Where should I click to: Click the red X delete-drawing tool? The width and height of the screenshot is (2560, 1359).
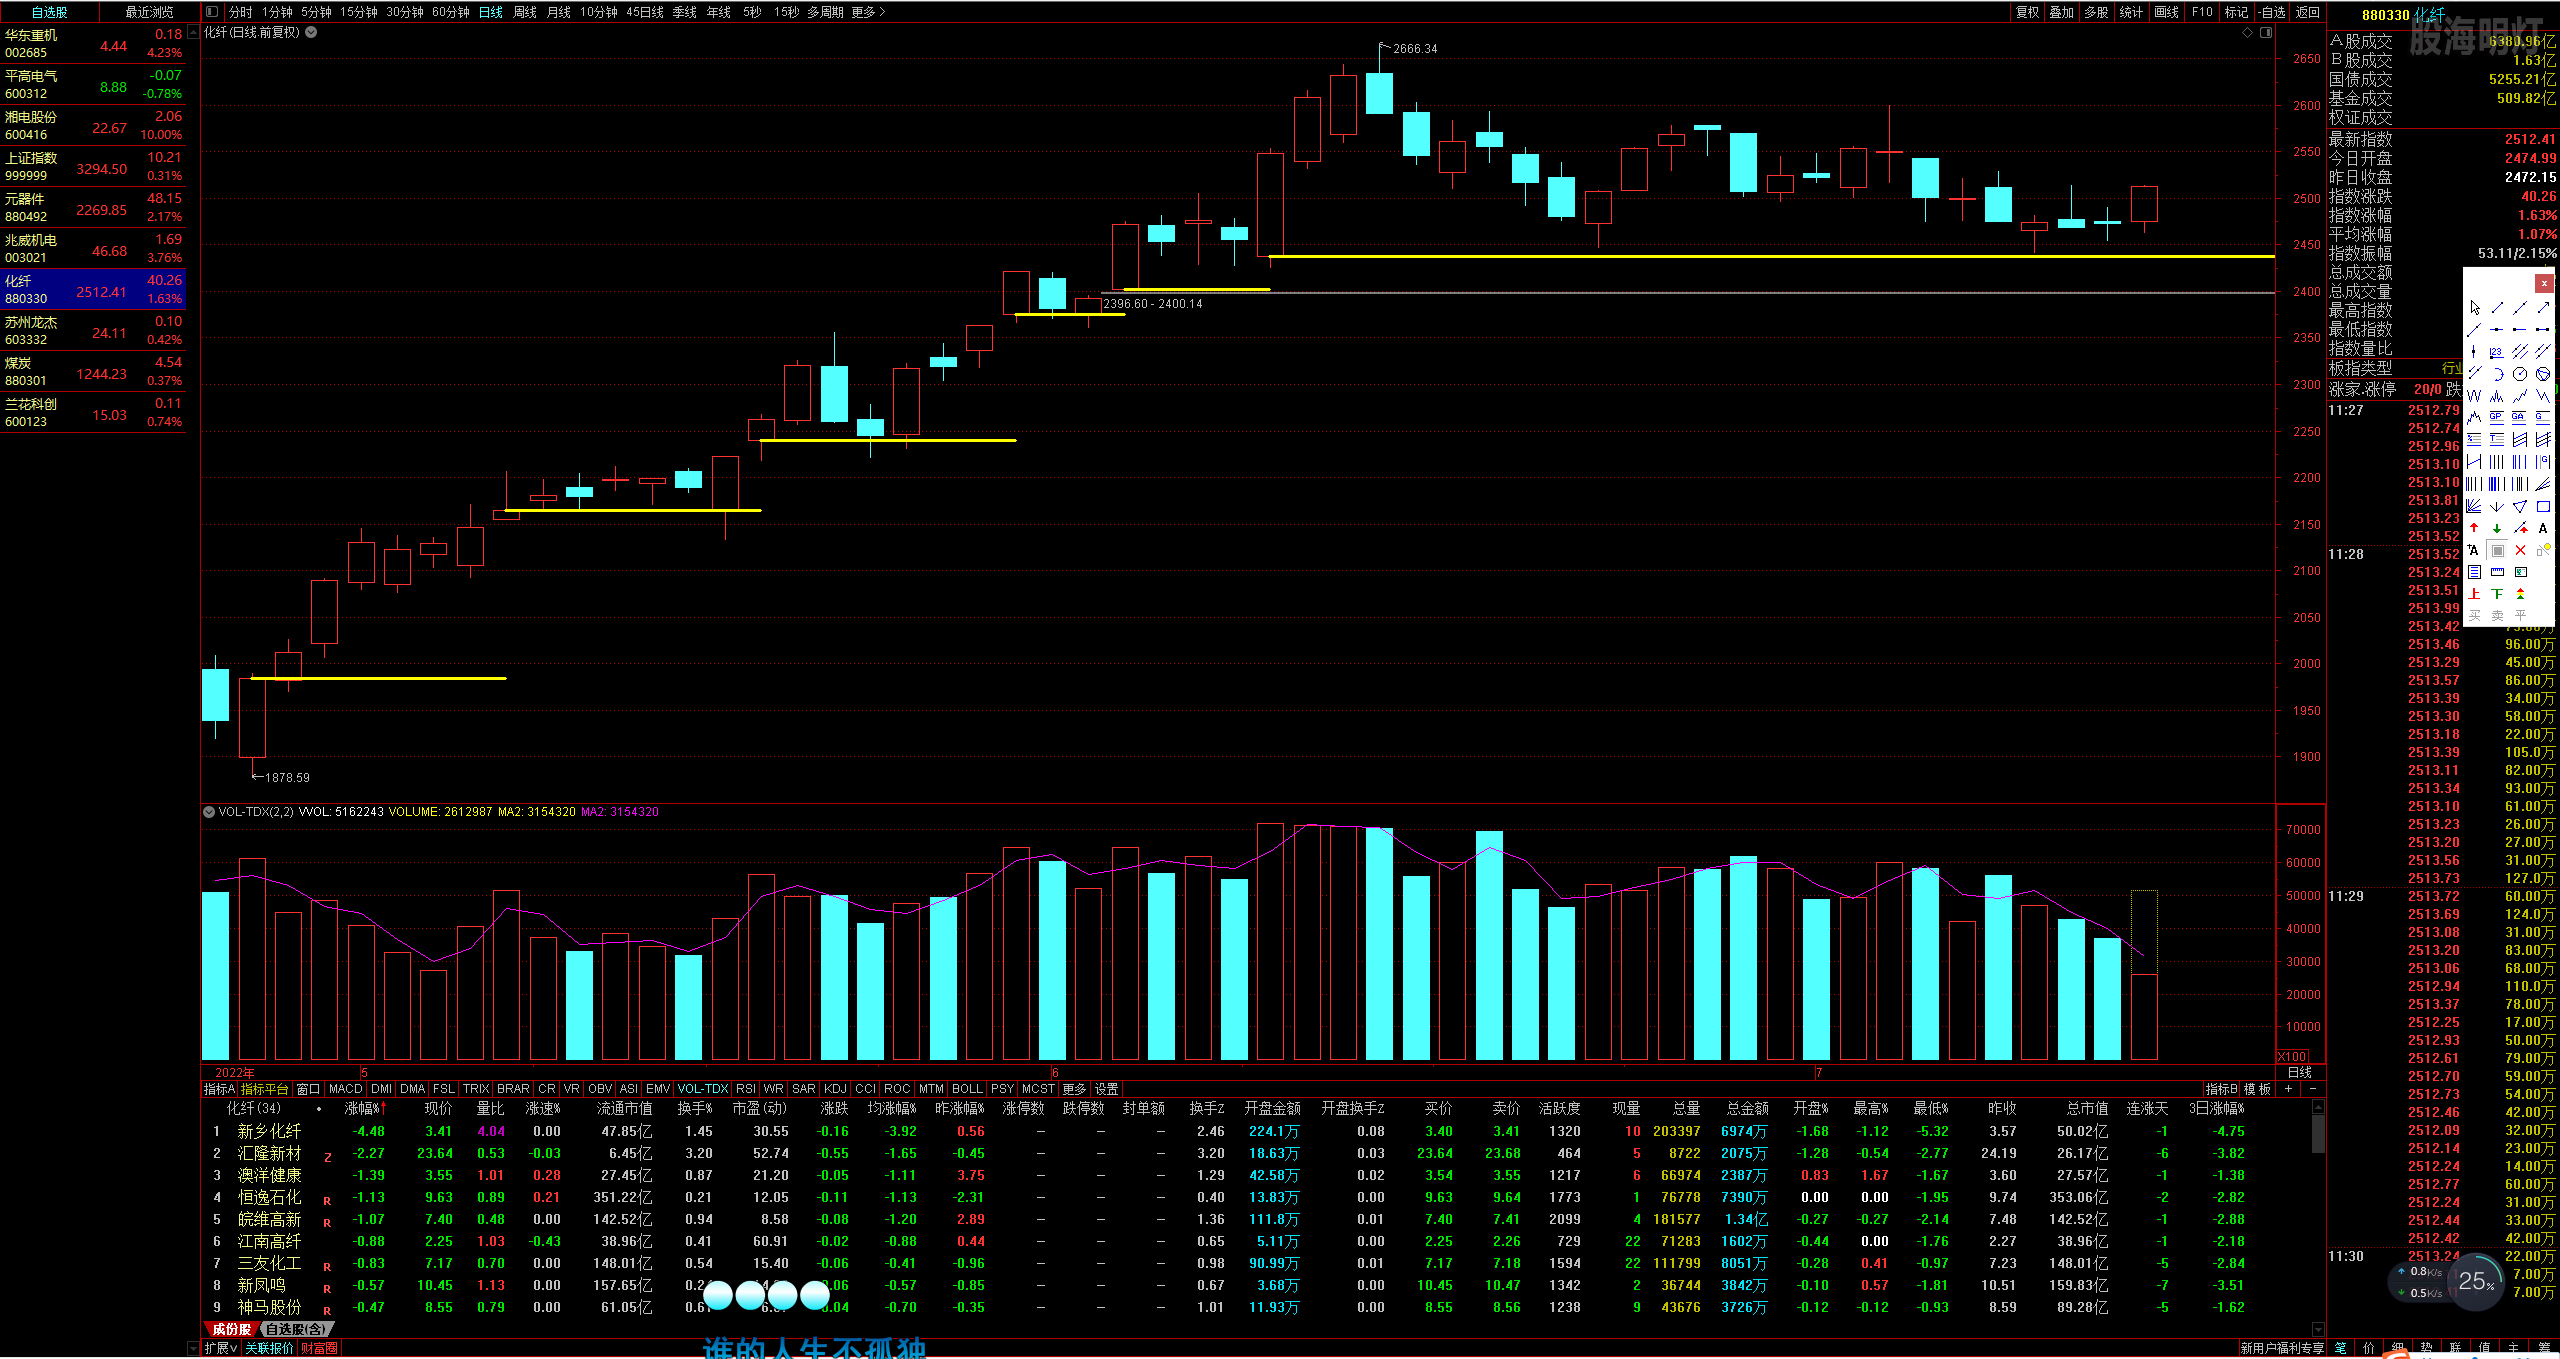pyautogui.click(x=2520, y=550)
